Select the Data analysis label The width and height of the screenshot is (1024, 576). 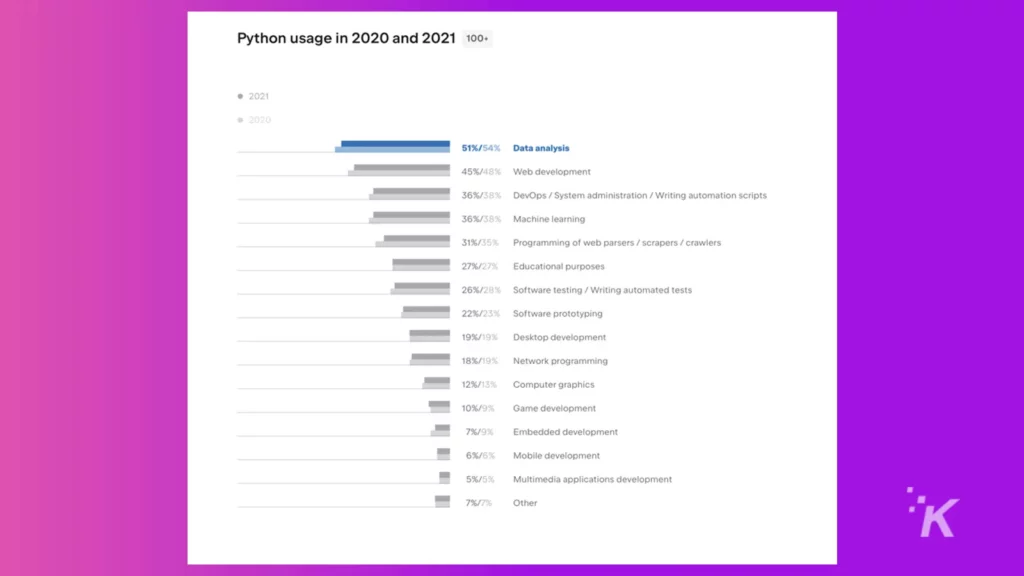pos(541,148)
